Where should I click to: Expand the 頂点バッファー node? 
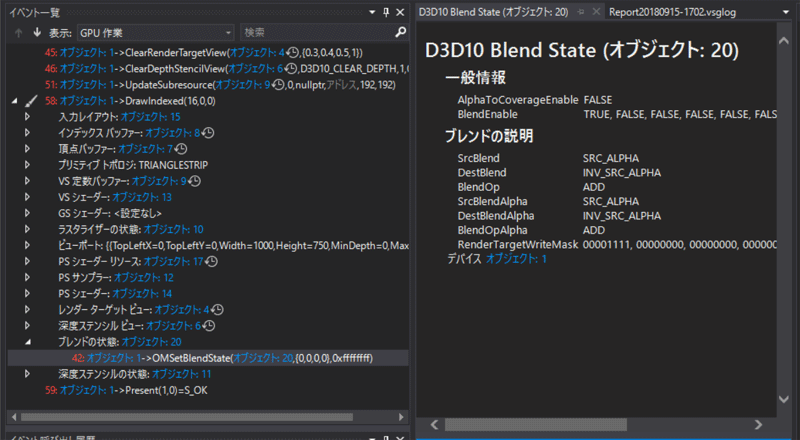coord(27,149)
